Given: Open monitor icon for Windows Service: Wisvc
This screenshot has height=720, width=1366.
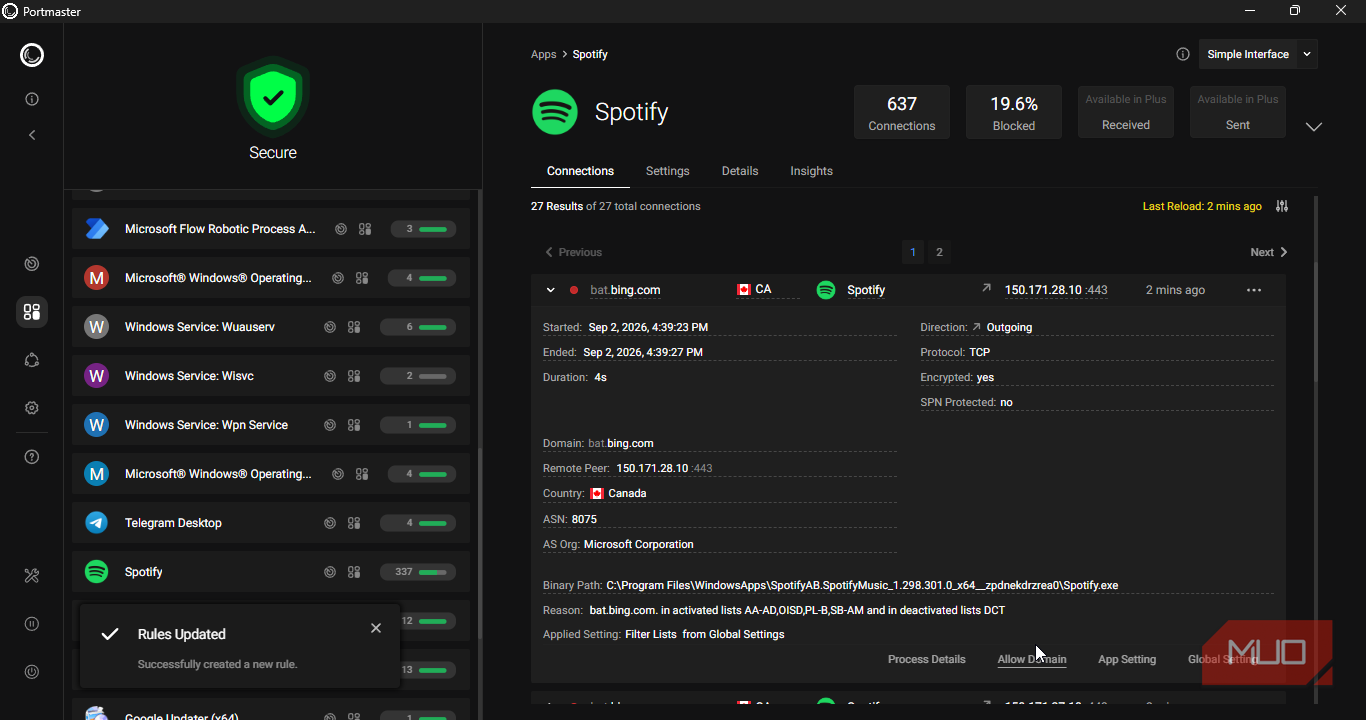Looking at the screenshot, I should (330, 376).
